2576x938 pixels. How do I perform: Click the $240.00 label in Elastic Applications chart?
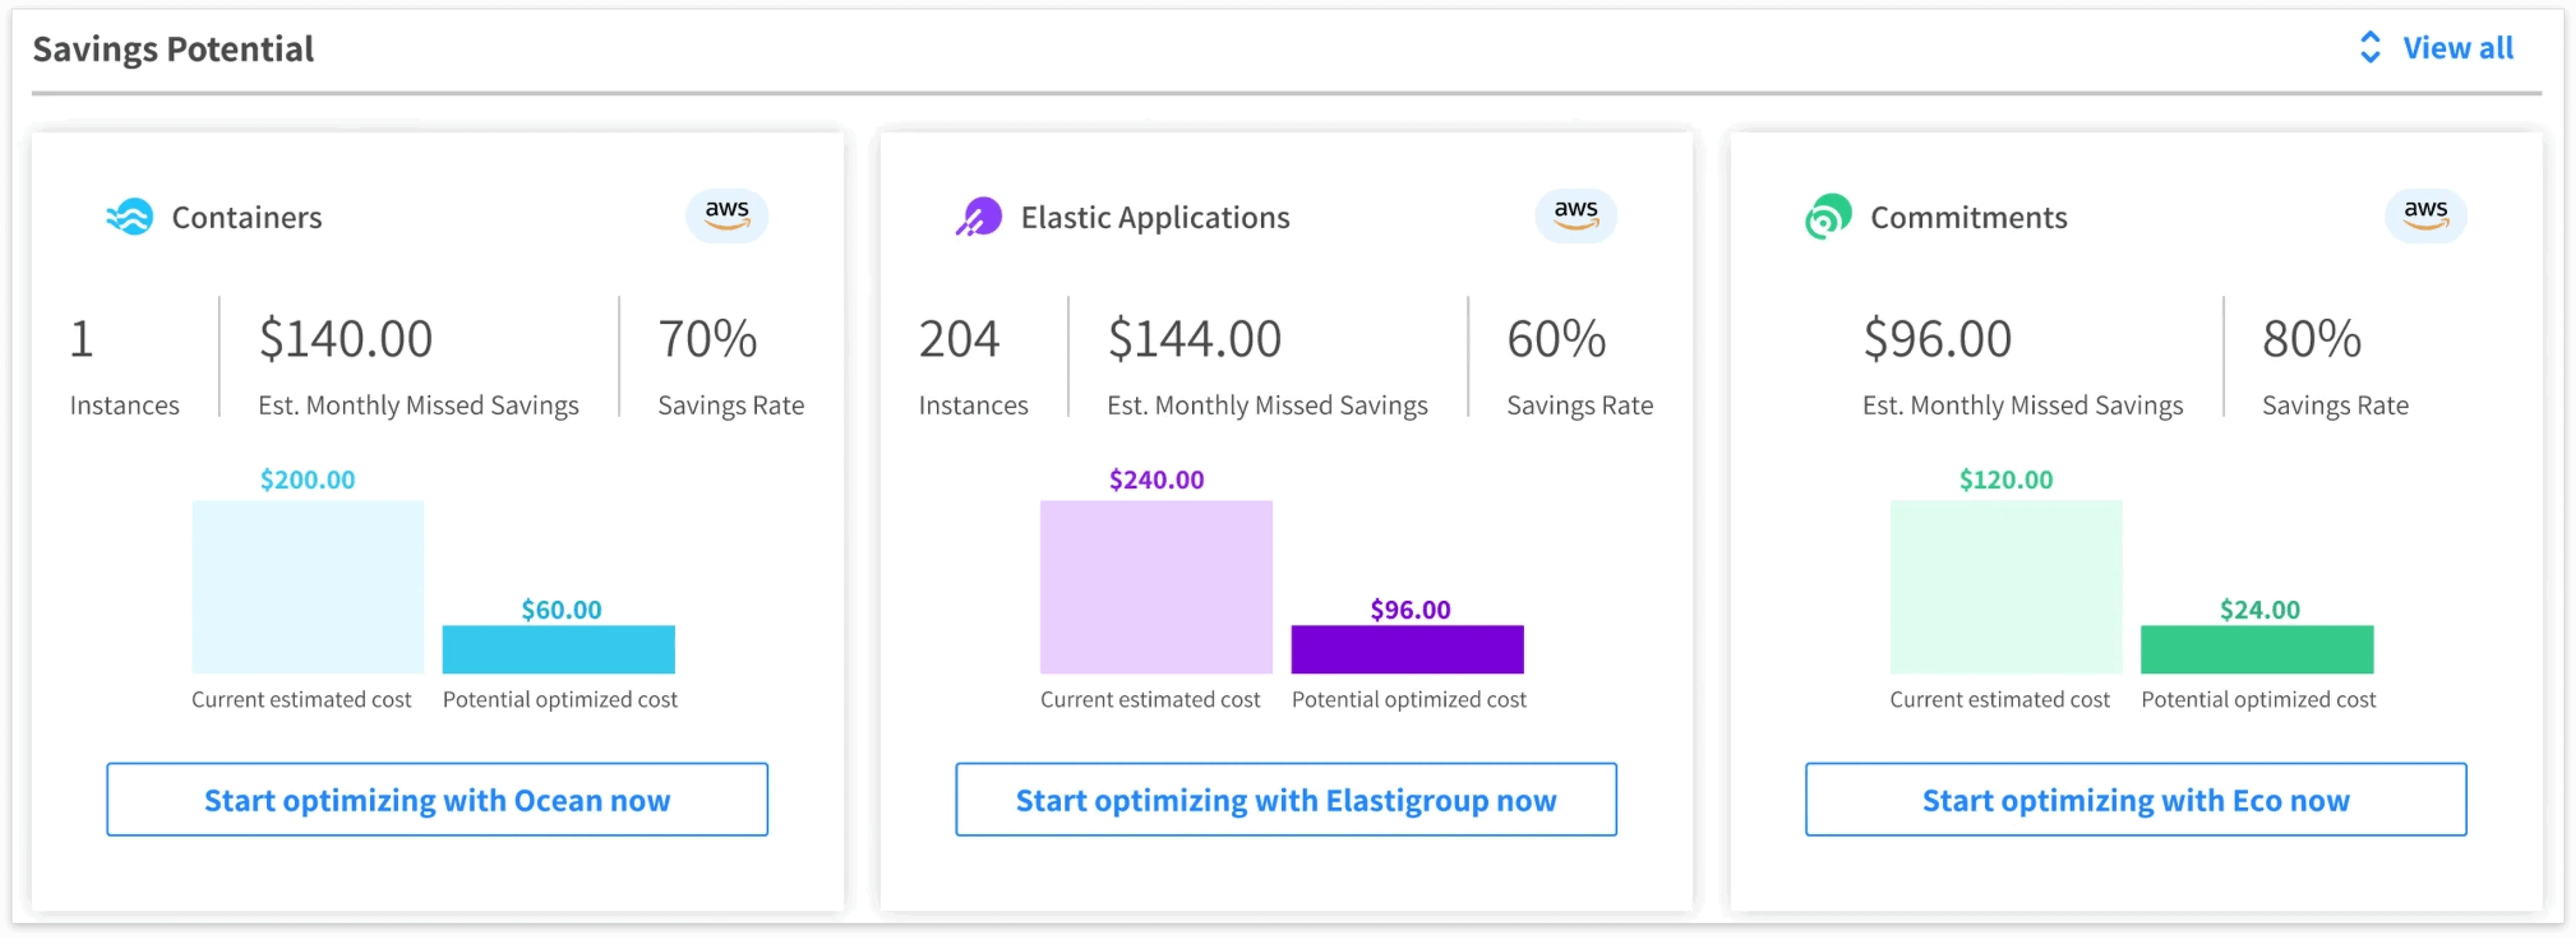pos(1157,480)
